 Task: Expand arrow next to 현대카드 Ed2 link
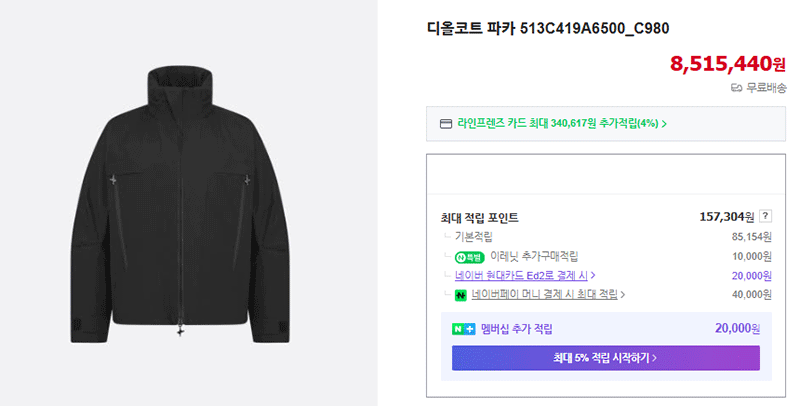[x=593, y=275]
